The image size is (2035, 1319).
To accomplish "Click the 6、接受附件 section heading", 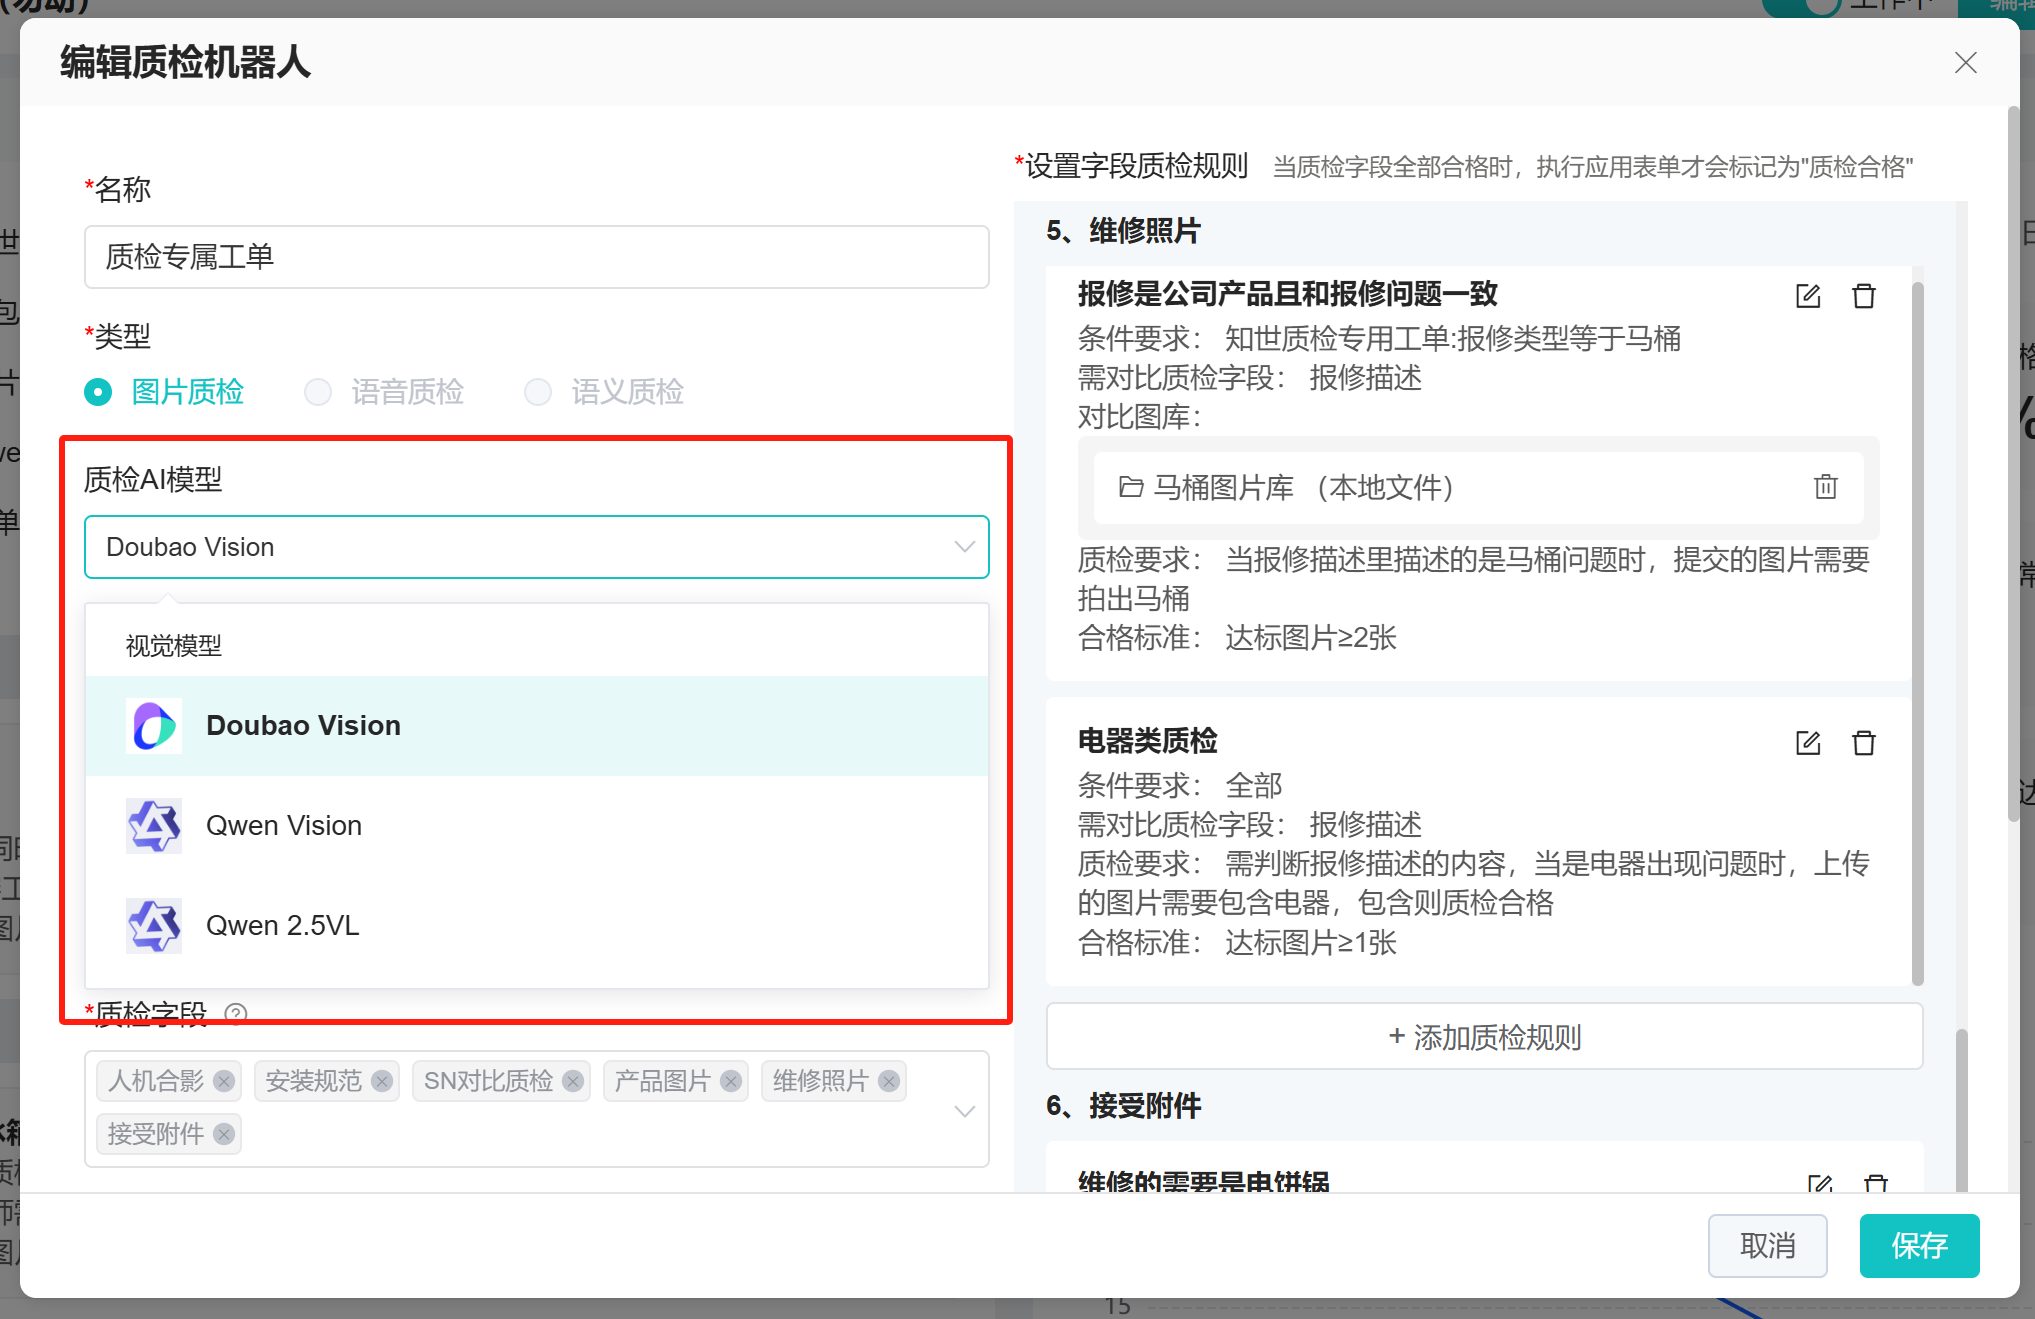I will pyautogui.click(x=1123, y=1106).
